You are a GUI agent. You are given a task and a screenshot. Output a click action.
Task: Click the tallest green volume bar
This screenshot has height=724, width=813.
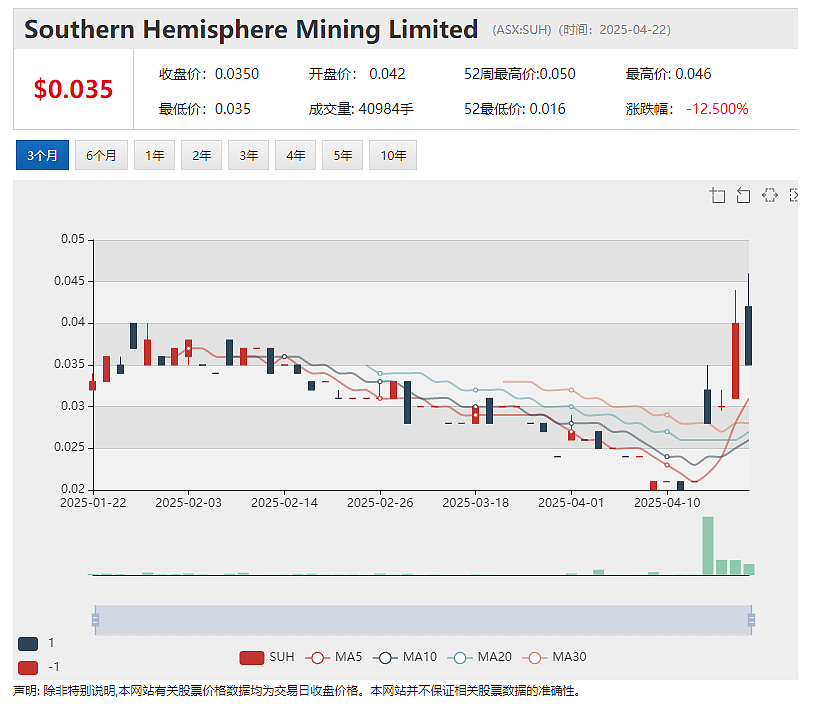click(708, 545)
